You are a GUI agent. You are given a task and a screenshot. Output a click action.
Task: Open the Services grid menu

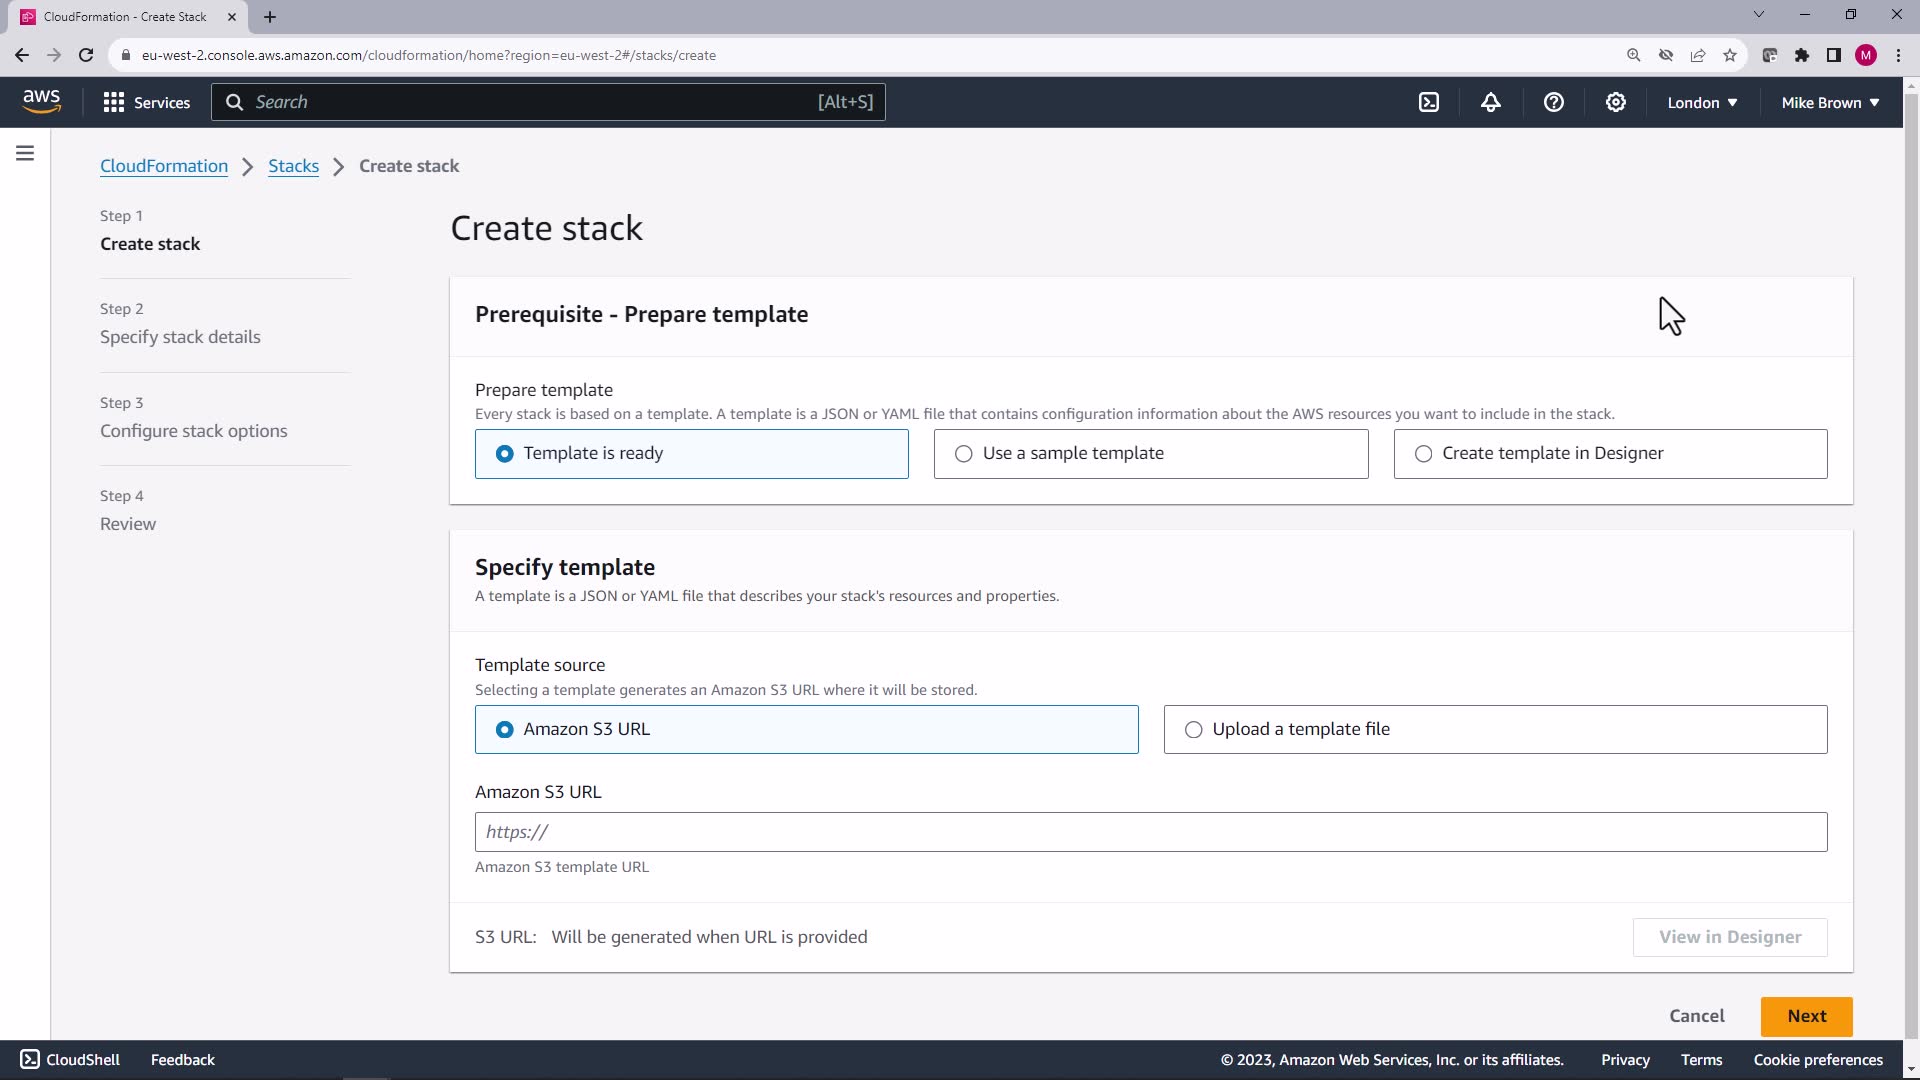click(146, 102)
